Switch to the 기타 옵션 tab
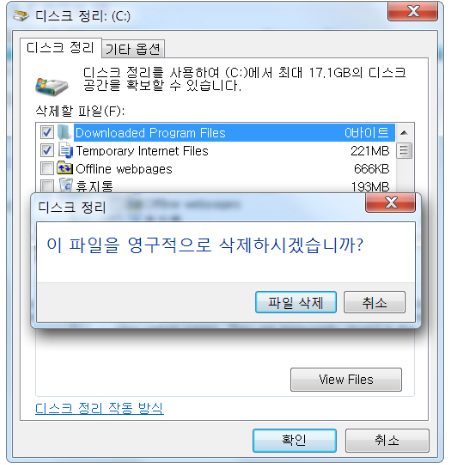 [133, 49]
